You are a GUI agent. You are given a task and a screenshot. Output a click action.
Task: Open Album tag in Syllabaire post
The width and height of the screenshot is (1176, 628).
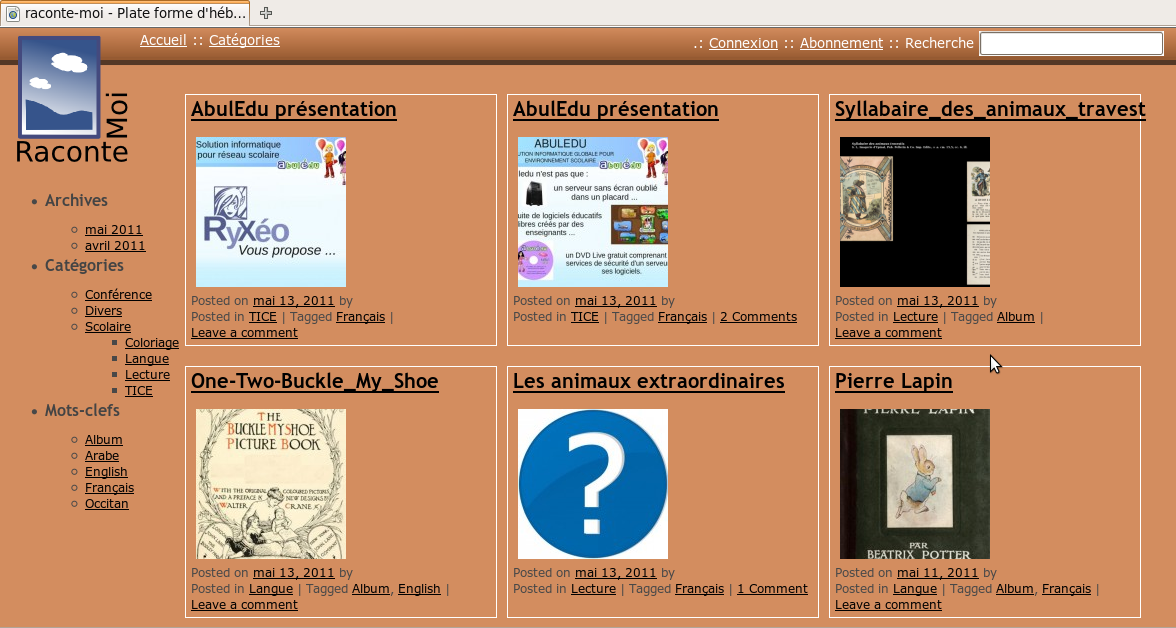[1015, 317]
